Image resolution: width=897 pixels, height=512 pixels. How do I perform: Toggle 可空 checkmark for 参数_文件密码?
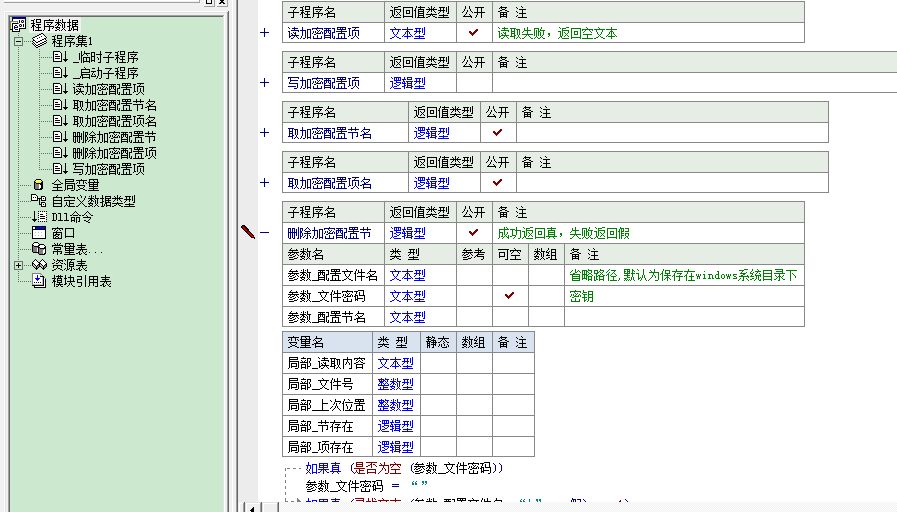click(509, 296)
